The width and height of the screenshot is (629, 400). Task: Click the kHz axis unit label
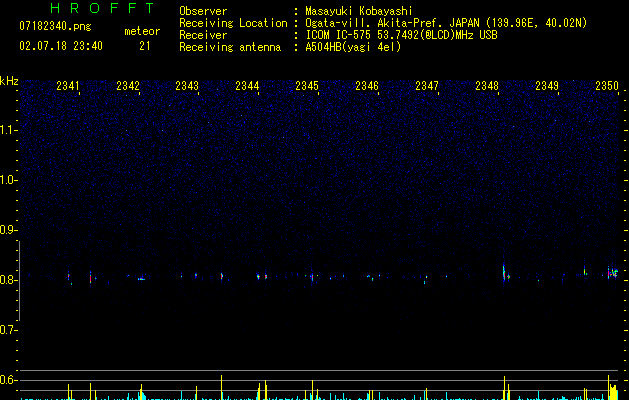pos(9,81)
